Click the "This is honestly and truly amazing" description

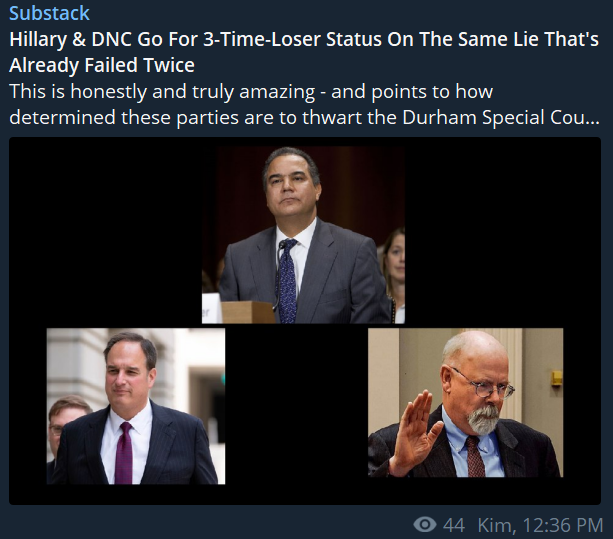251,91
